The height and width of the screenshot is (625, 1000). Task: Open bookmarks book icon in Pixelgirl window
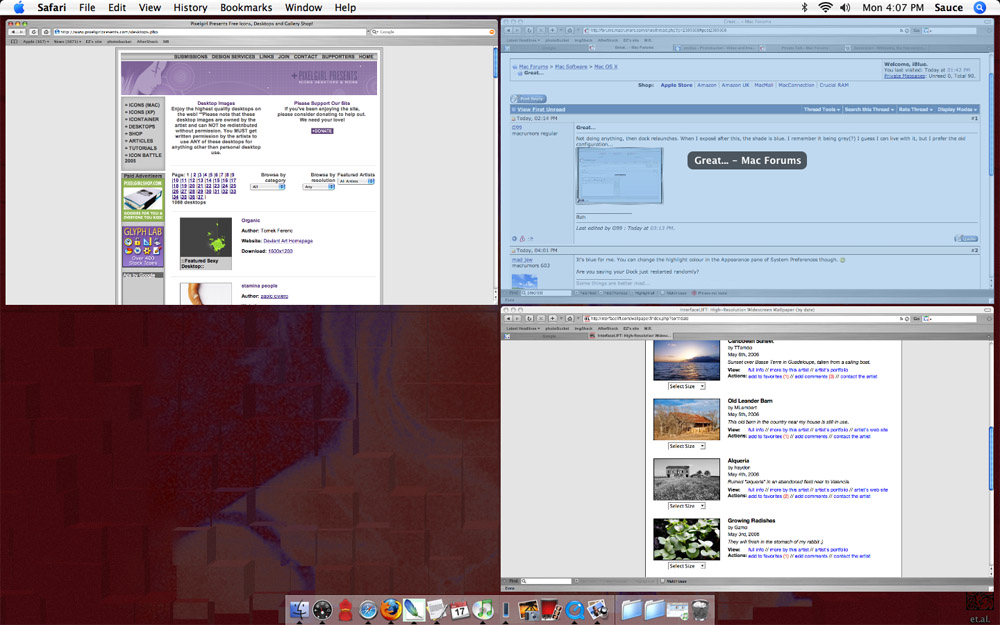click(x=14, y=41)
